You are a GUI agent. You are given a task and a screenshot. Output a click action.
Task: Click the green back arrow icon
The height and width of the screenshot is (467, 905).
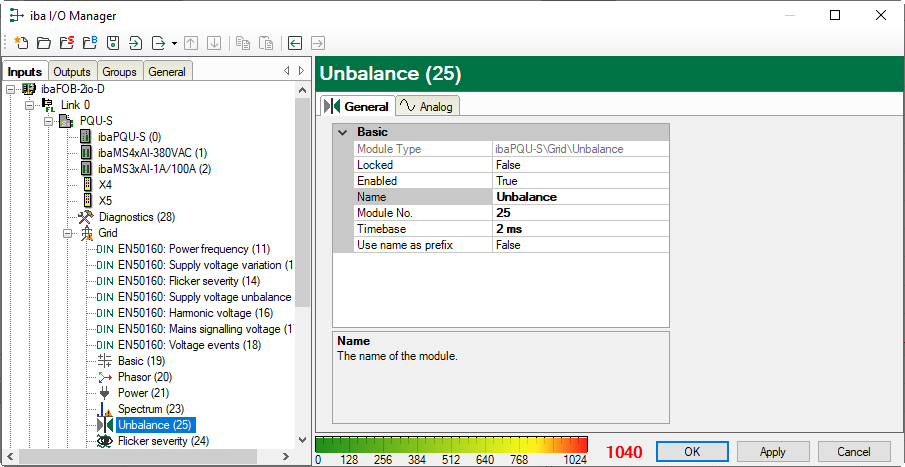(295, 43)
